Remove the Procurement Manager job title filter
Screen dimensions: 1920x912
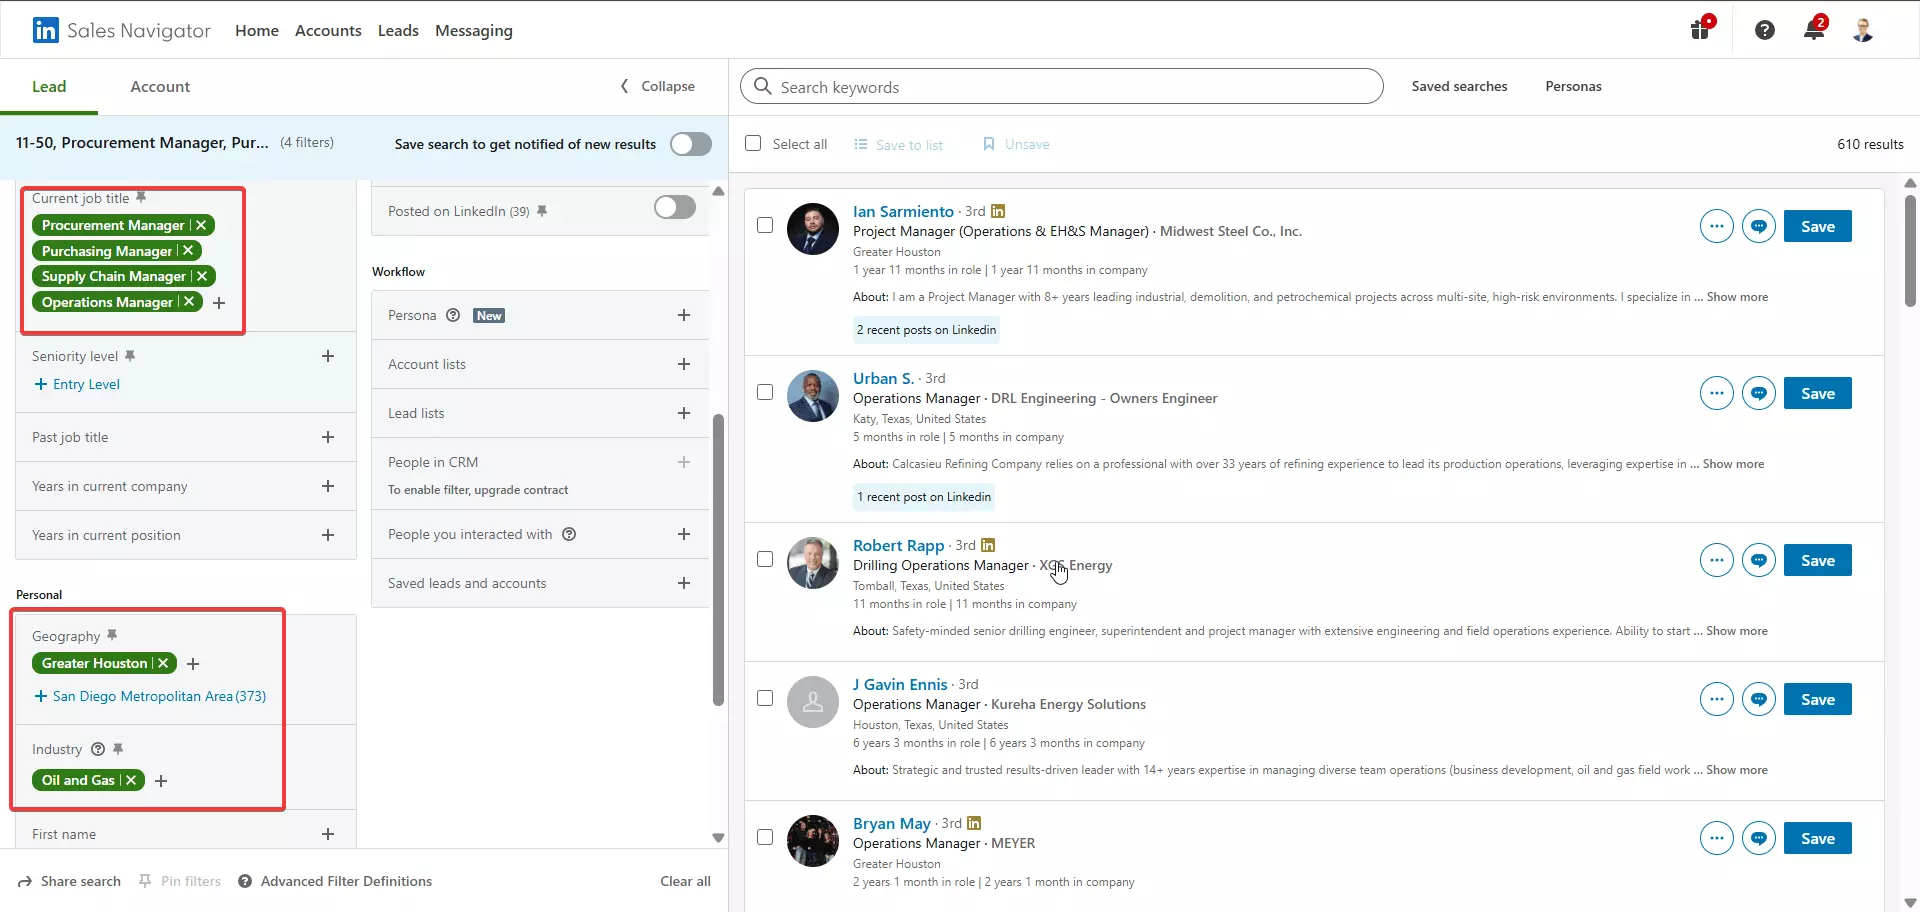tap(201, 225)
